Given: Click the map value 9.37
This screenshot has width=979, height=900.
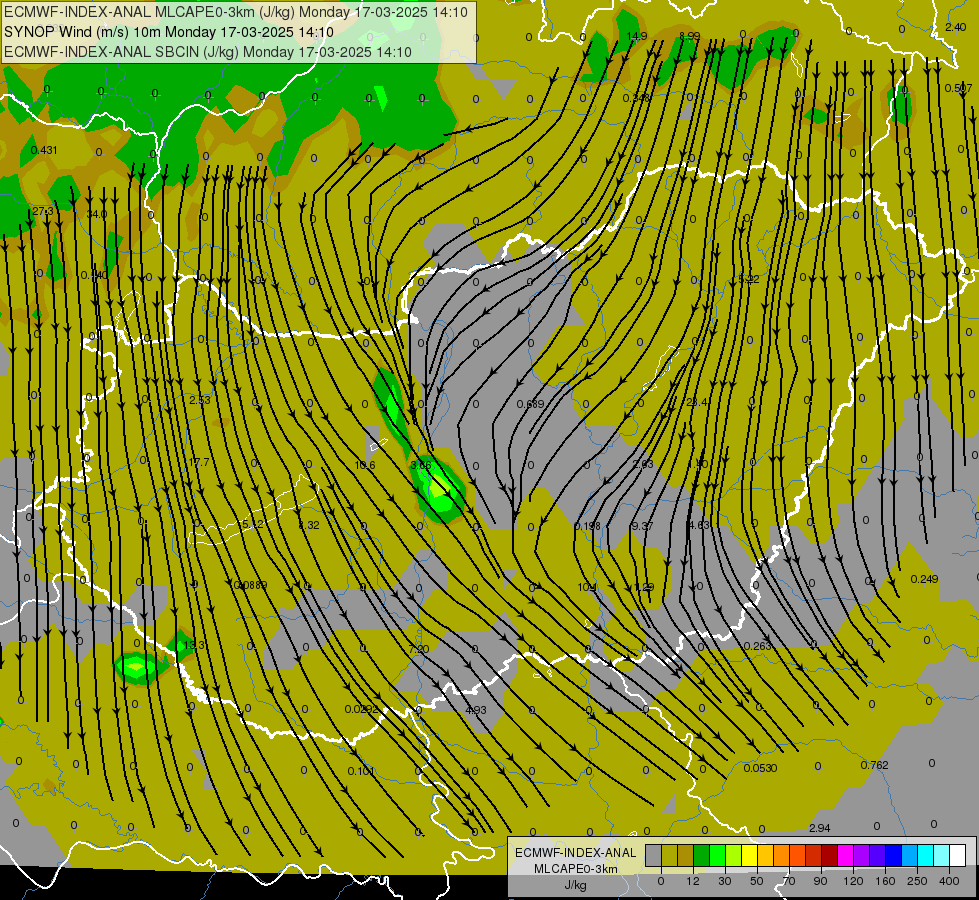Looking at the screenshot, I should coord(642,526).
